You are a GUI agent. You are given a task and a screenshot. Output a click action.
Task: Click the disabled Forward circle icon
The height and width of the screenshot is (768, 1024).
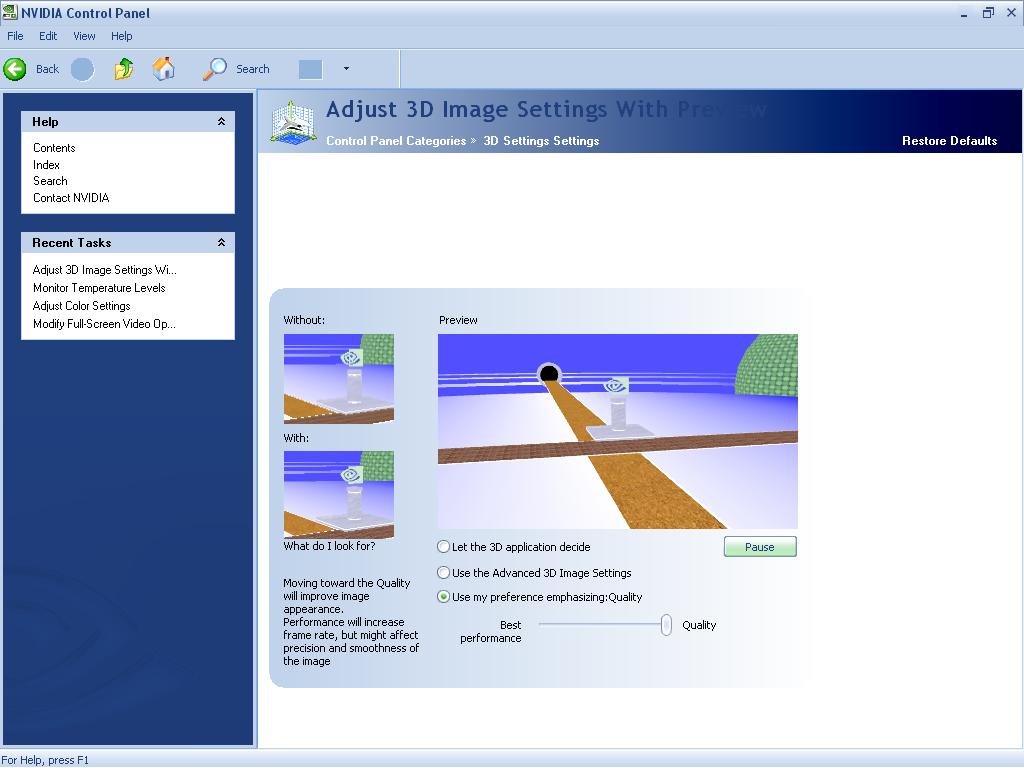coord(82,69)
